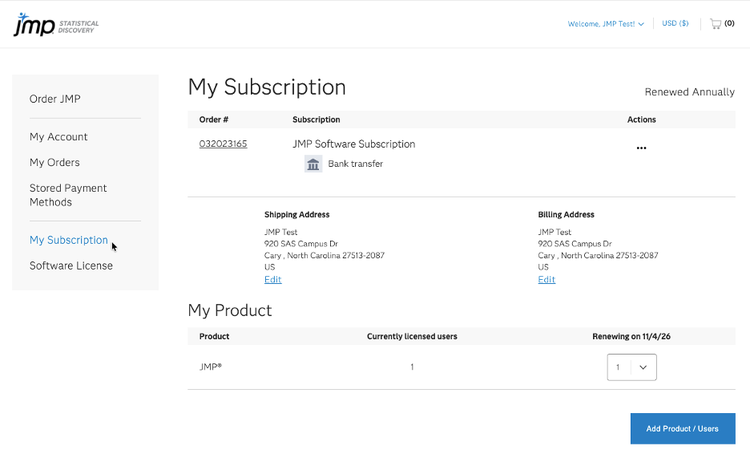Image resolution: width=750 pixels, height=454 pixels.
Task: Click the My Subscription page heading
Action: 267,87
